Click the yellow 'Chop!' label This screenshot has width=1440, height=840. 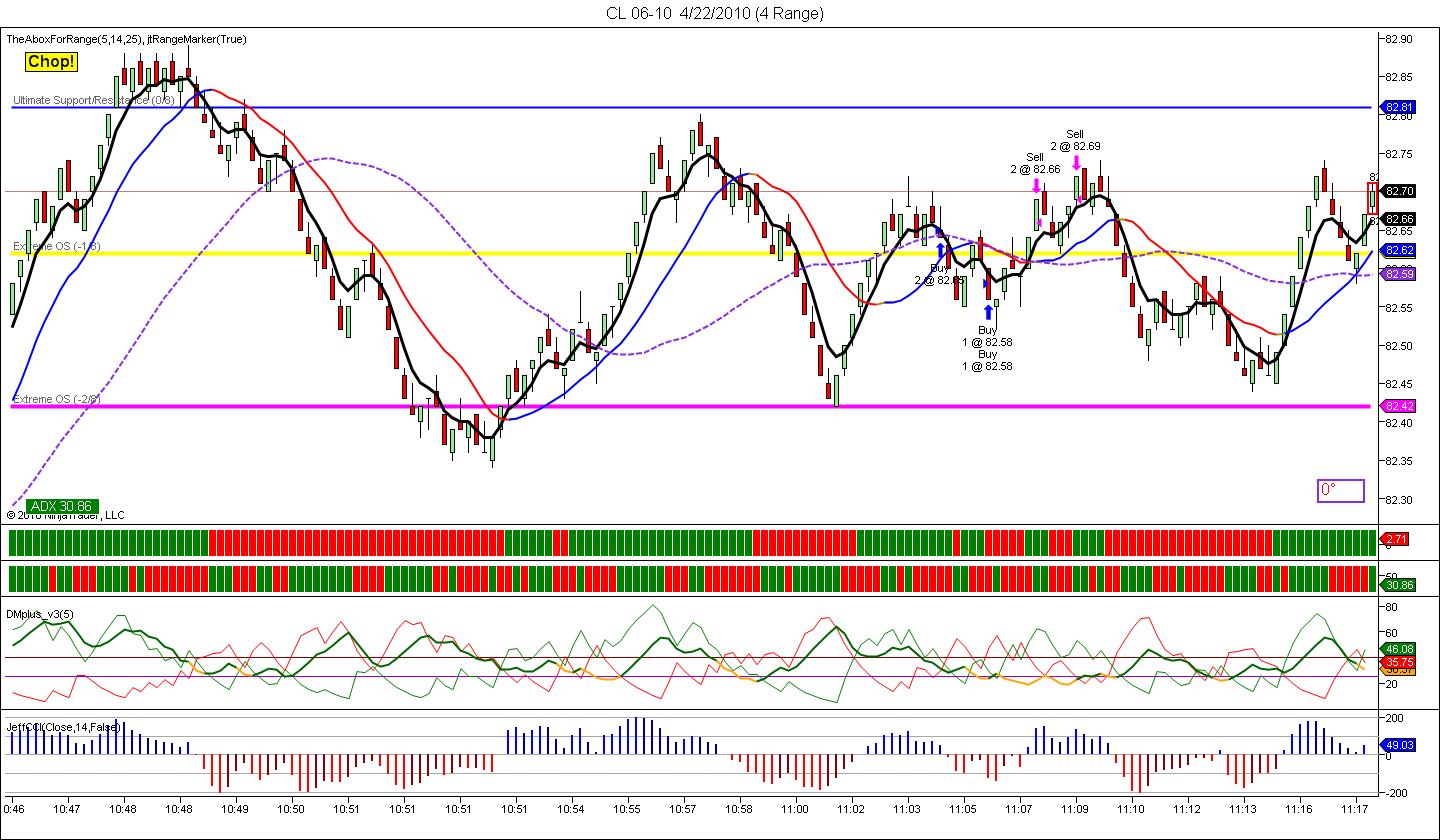(50, 62)
